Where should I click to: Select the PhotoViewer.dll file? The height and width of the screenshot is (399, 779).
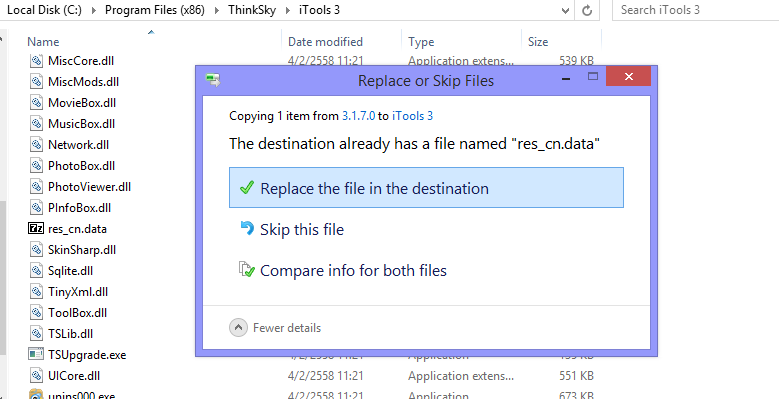89,187
